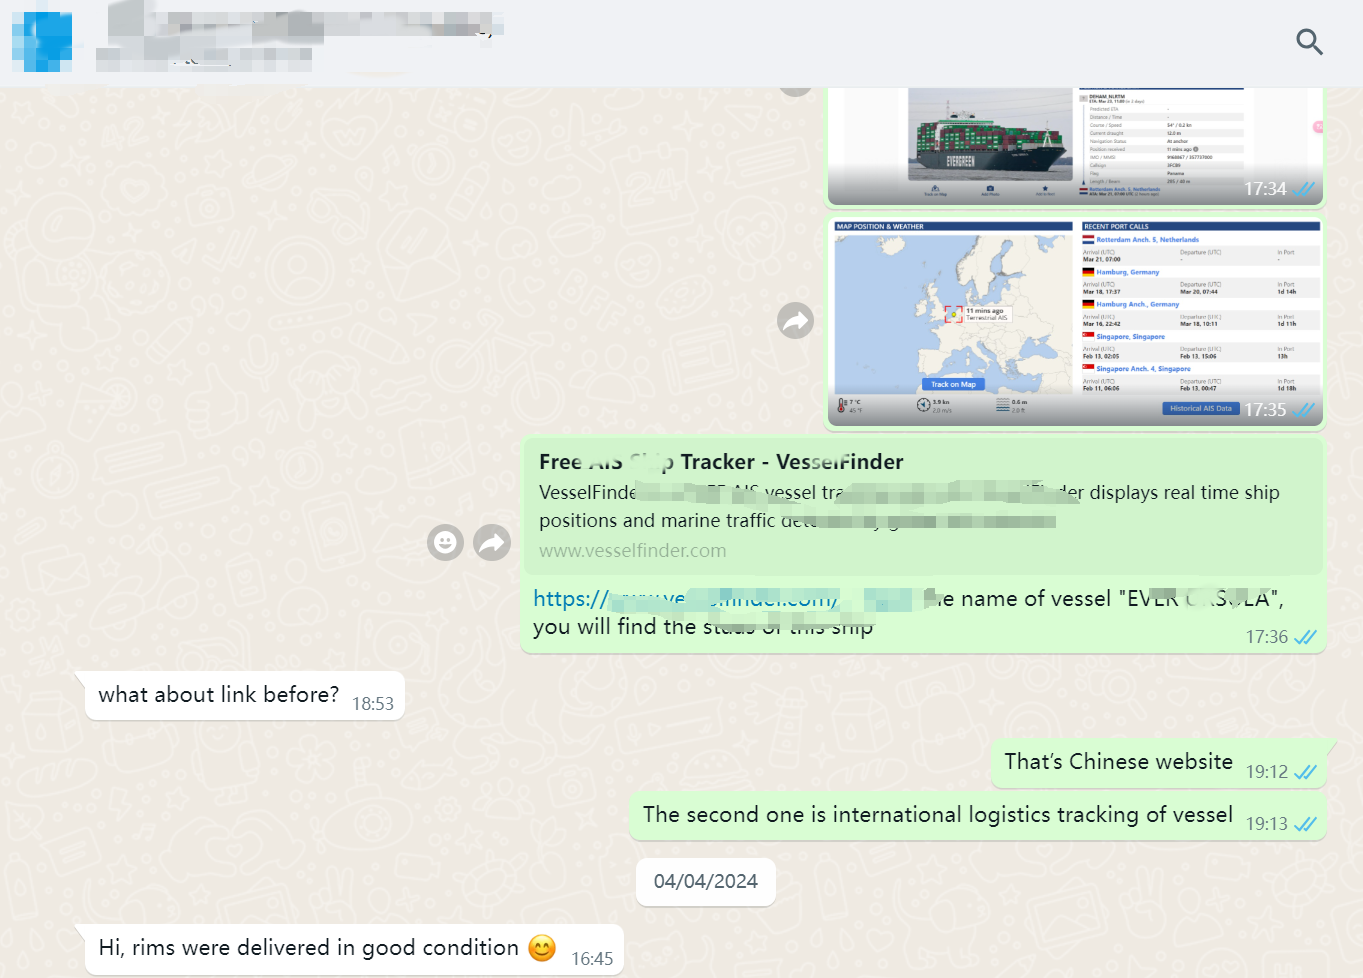This screenshot has width=1363, height=978.
Task: Click the search magnifier icon in chat header
Action: 1309,42
